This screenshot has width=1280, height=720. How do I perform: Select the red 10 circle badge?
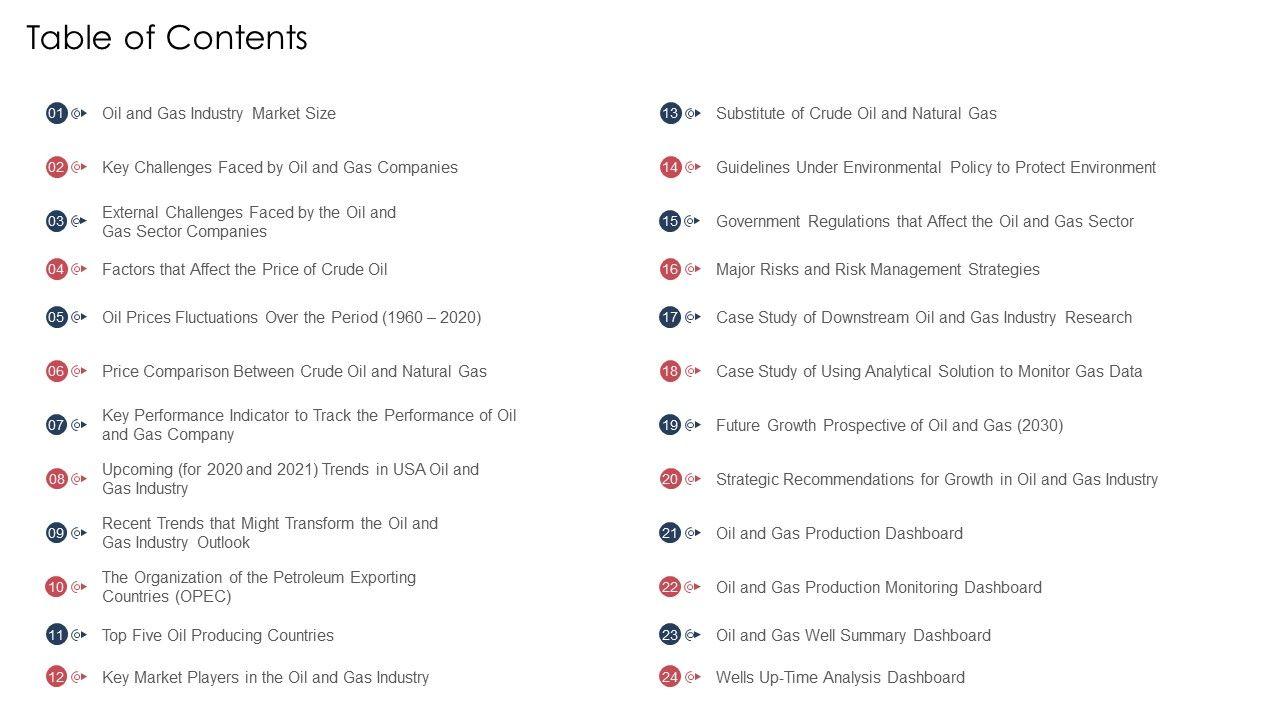(x=56, y=587)
